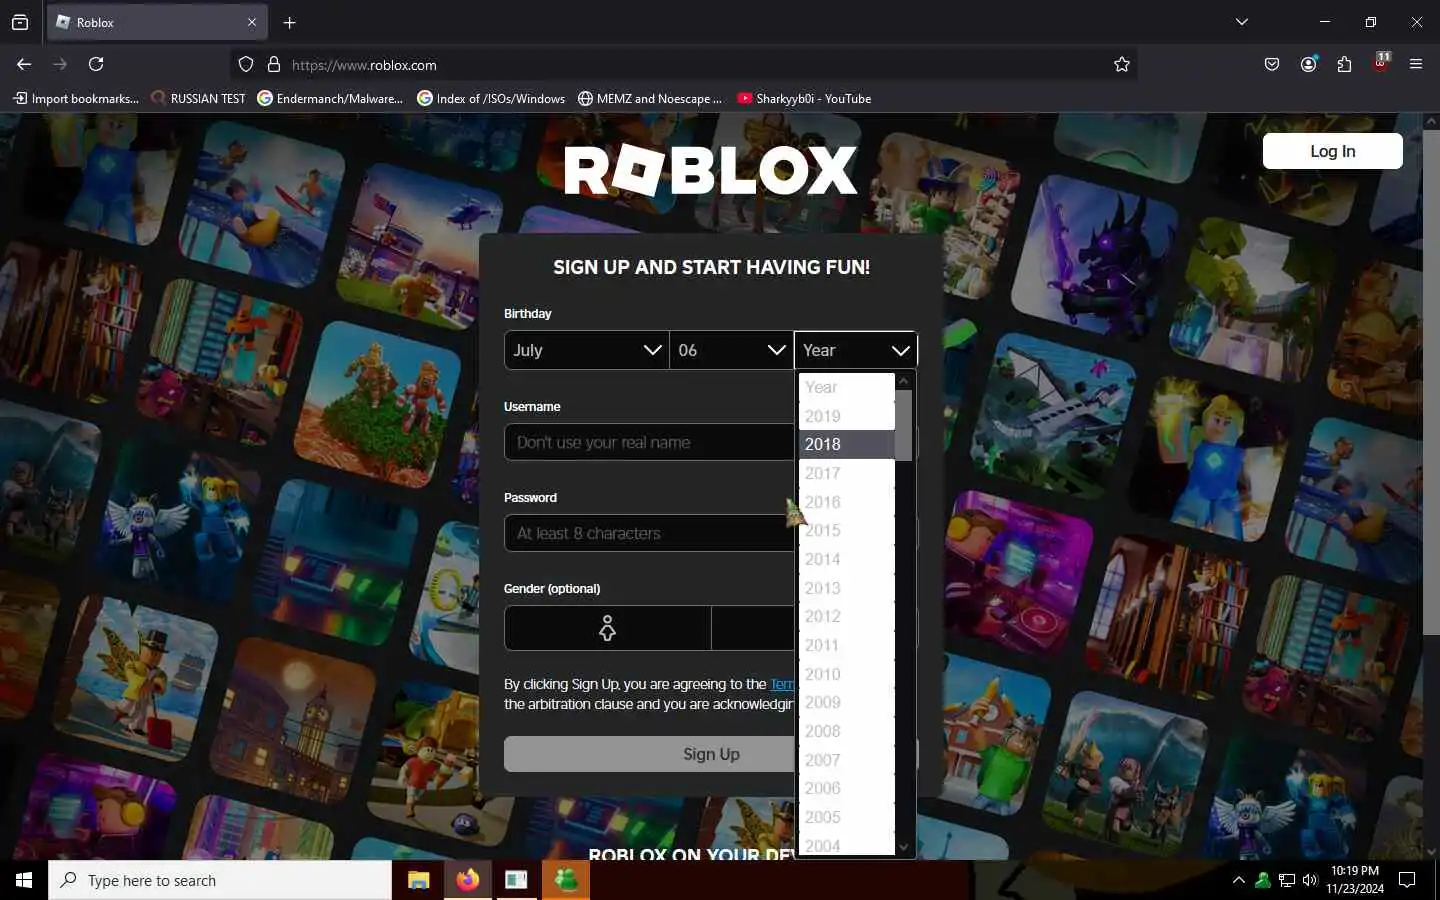Viewport: 1440px width, 900px height.
Task: Close the Roblox tab
Action: point(252,22)
